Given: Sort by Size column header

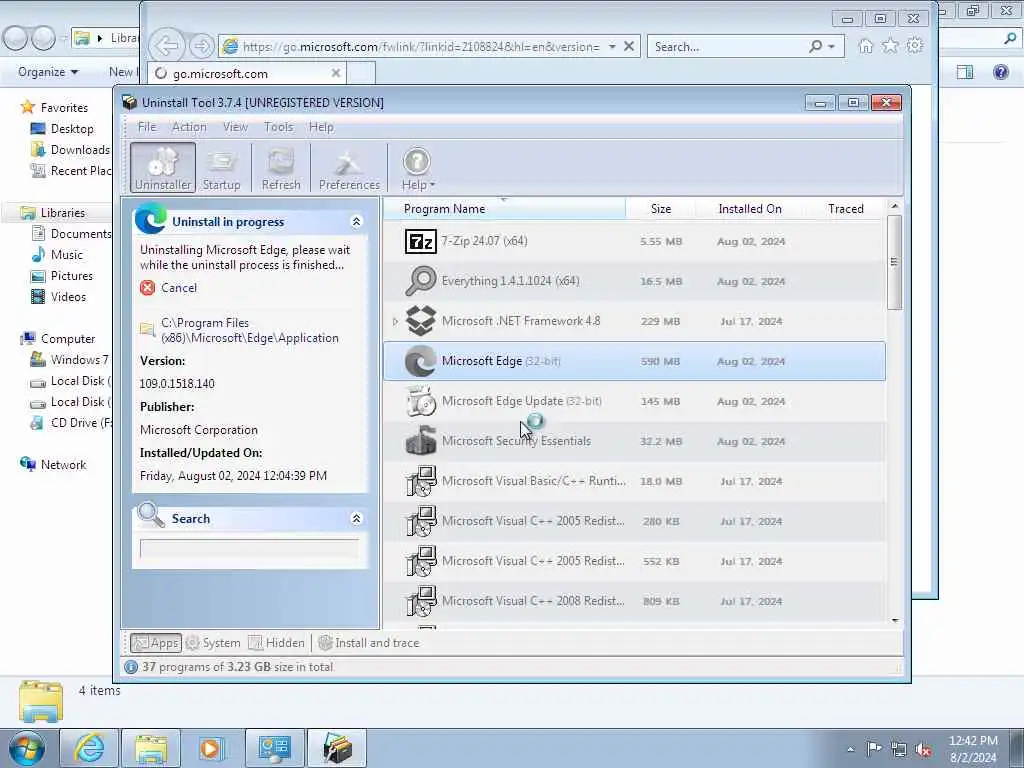Looking at the screenshot, I should click(660, 209).
